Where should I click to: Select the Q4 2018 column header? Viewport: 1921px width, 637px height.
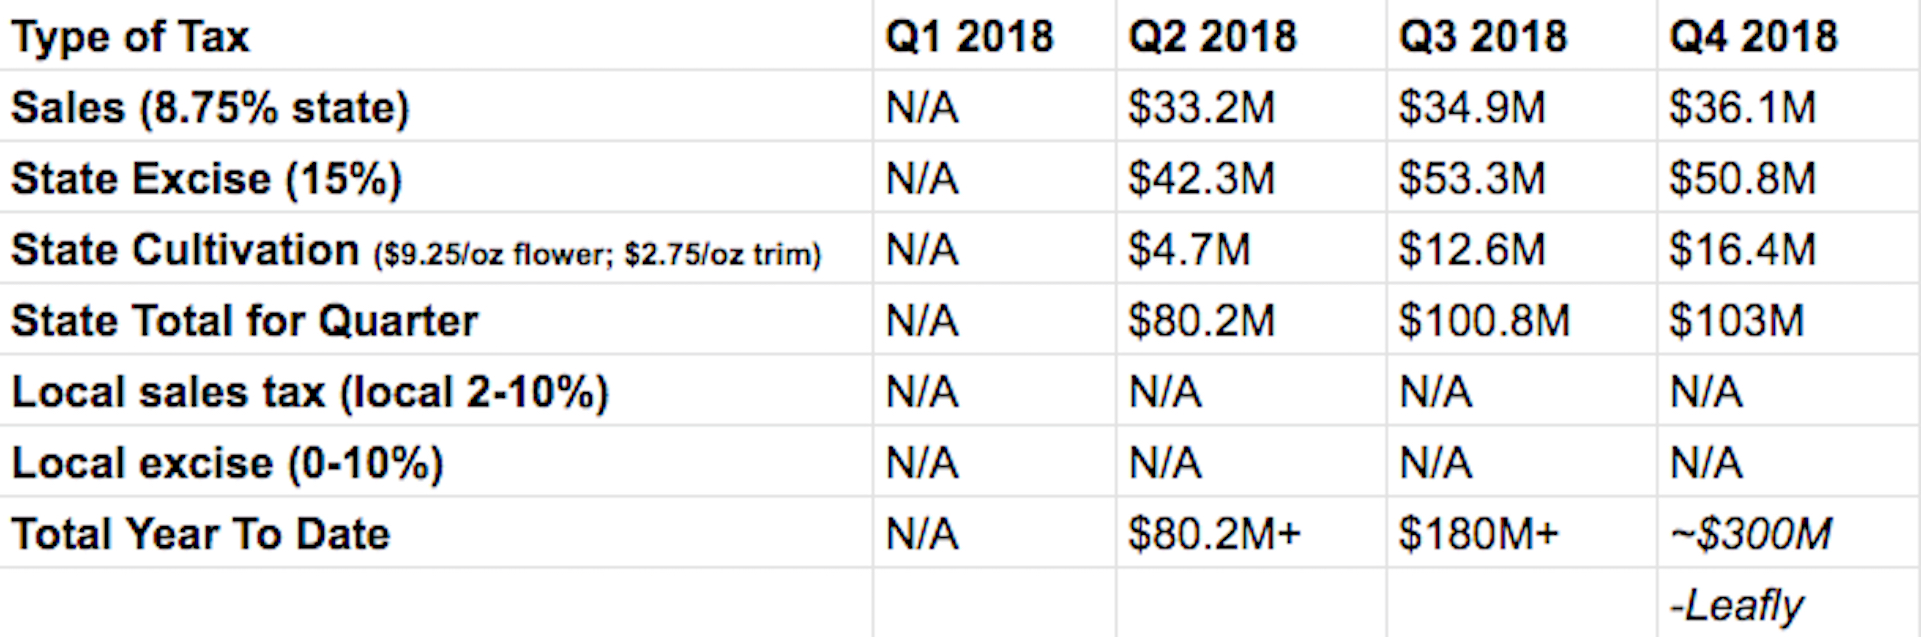(1753, 37)
